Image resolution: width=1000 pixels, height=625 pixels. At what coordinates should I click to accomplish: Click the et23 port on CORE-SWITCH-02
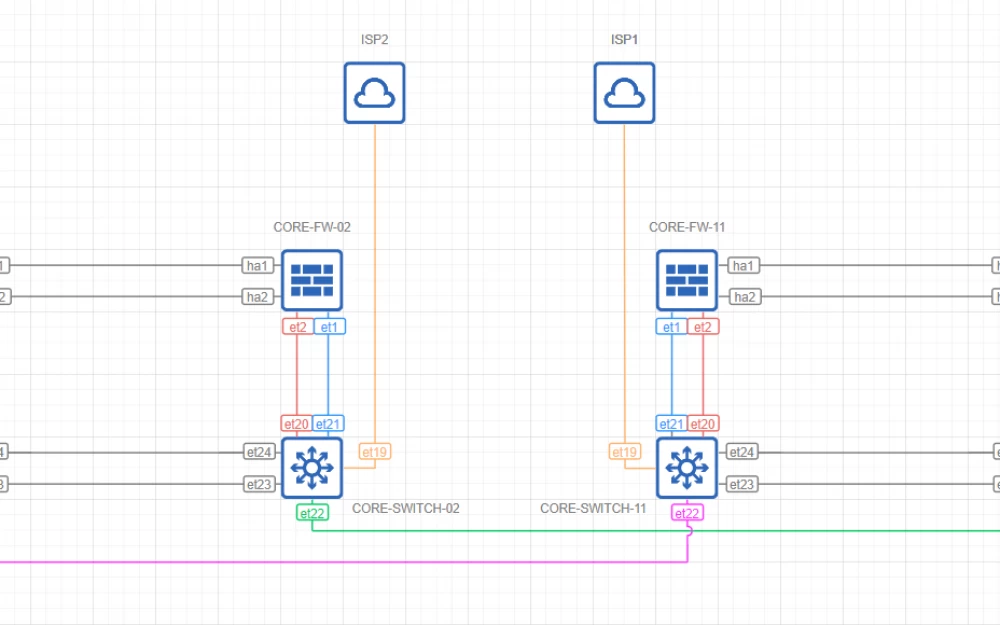pos(257,483)
